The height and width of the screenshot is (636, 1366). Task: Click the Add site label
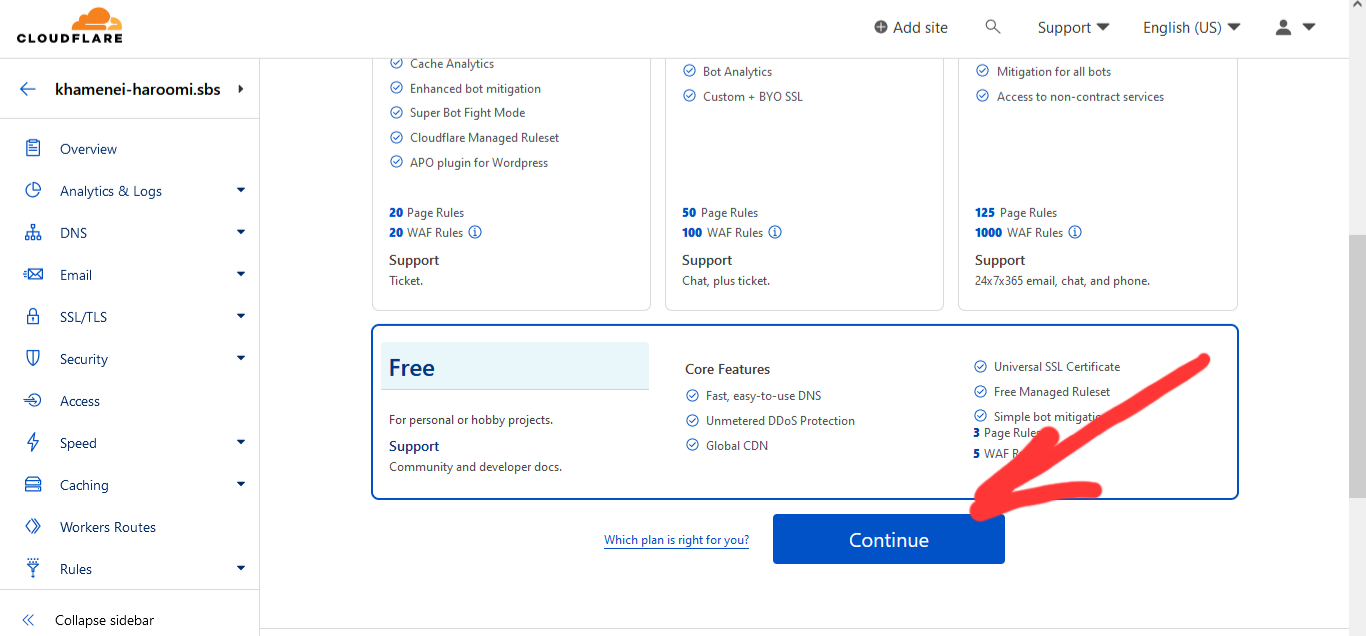(x=920, y=27)
